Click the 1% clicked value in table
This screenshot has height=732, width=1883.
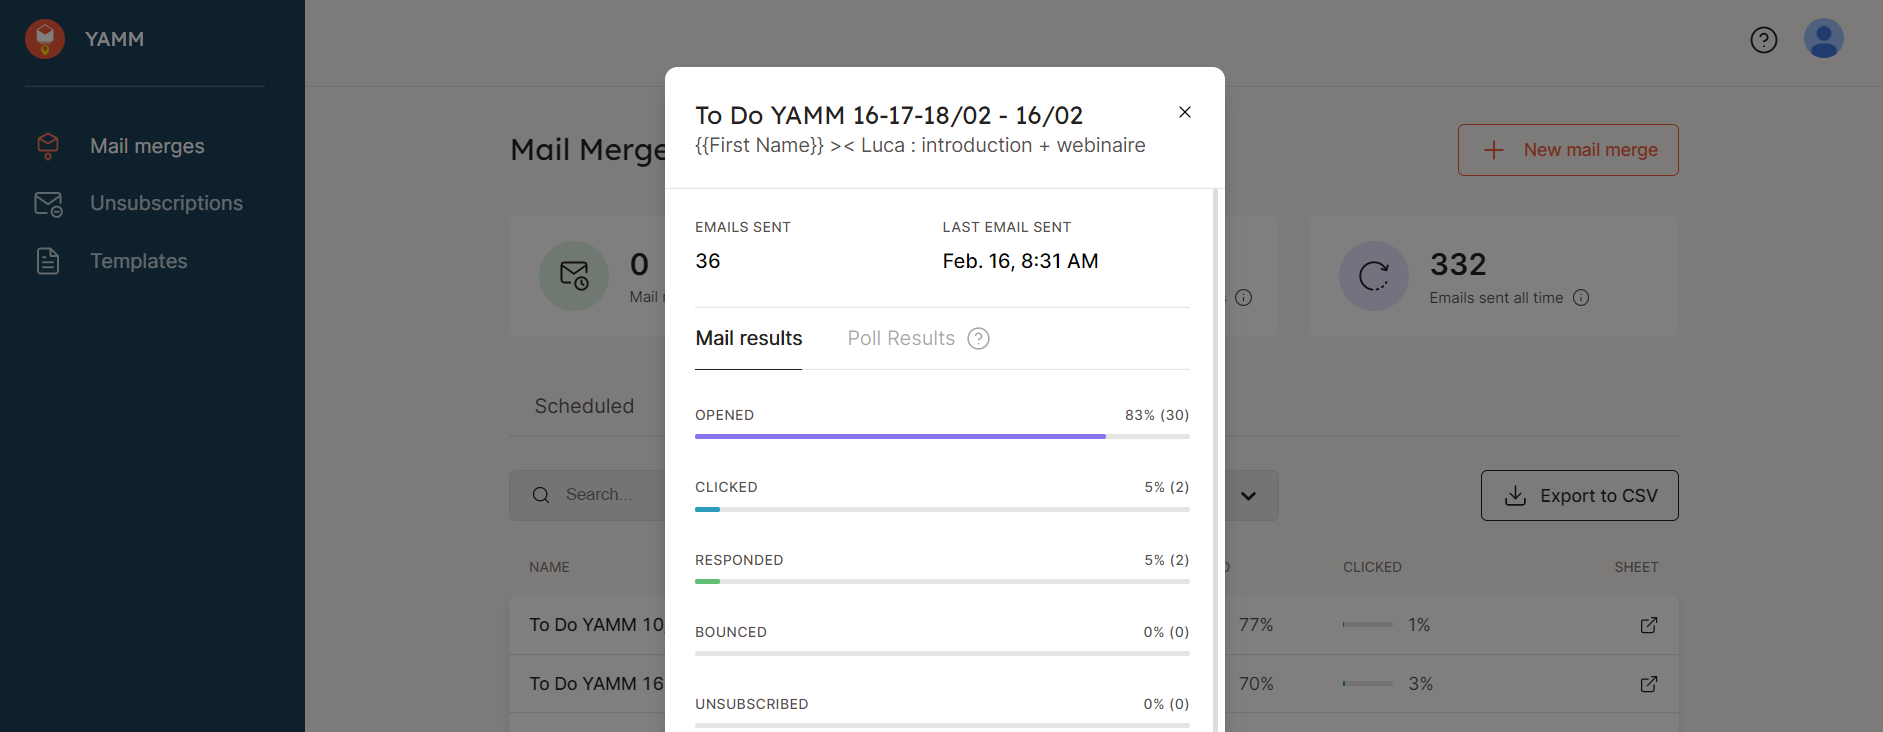1419,625
